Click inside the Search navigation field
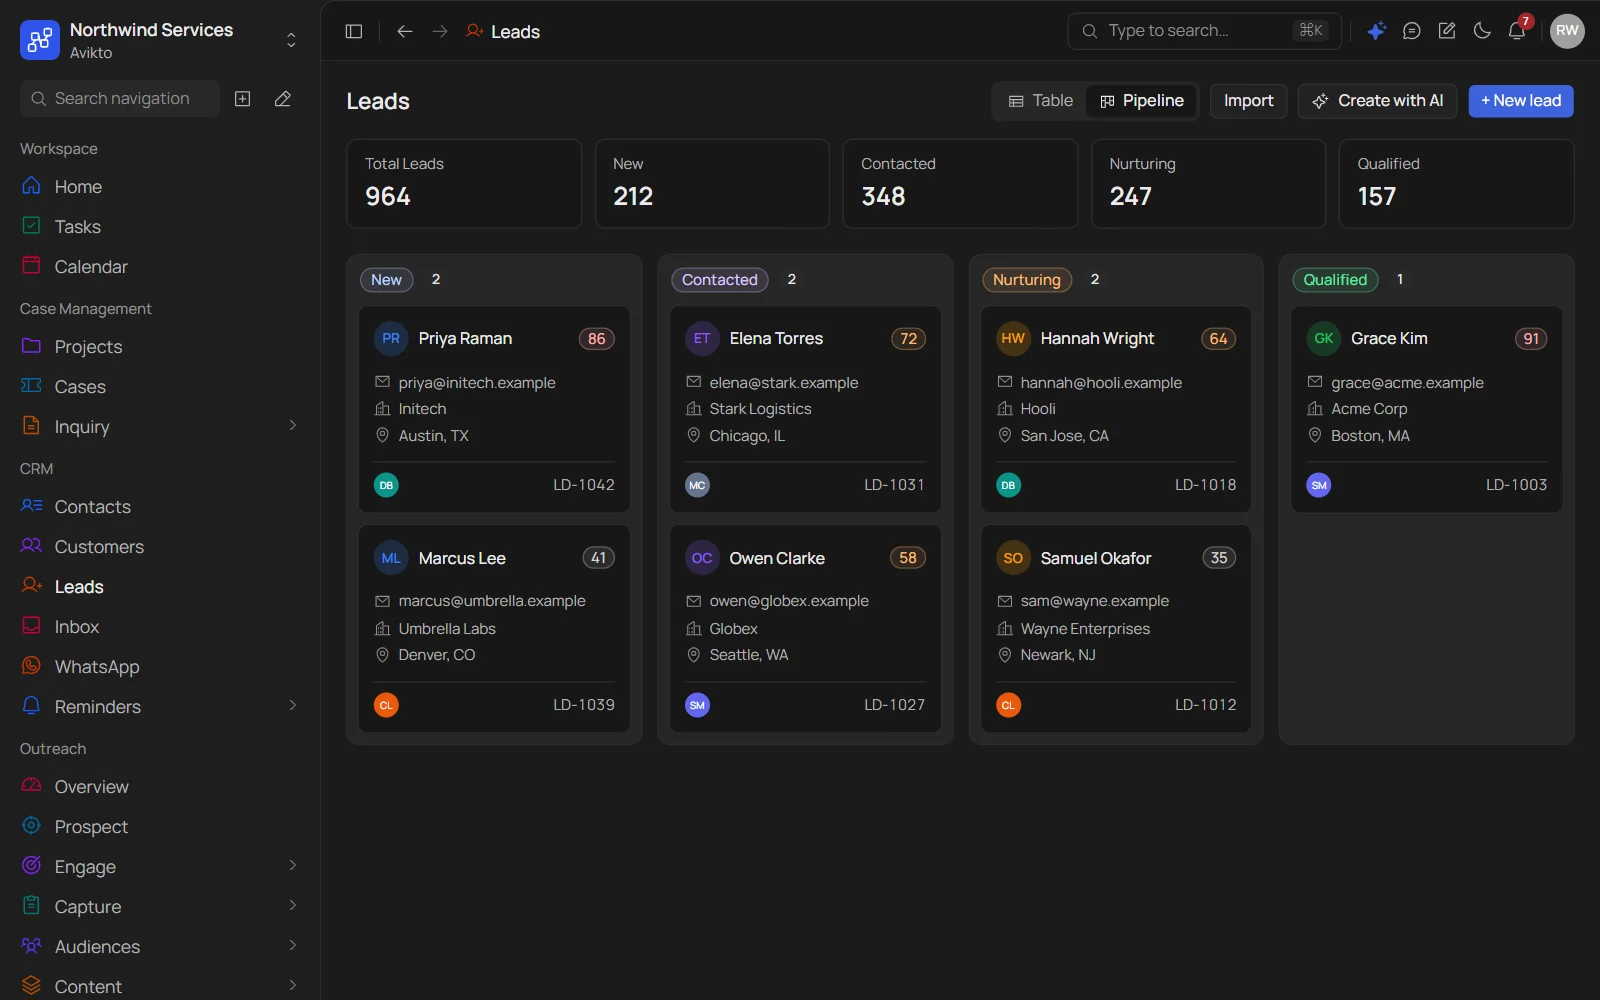The width and height of the screenshot is (1600, 1000). (x=120, y=99)
